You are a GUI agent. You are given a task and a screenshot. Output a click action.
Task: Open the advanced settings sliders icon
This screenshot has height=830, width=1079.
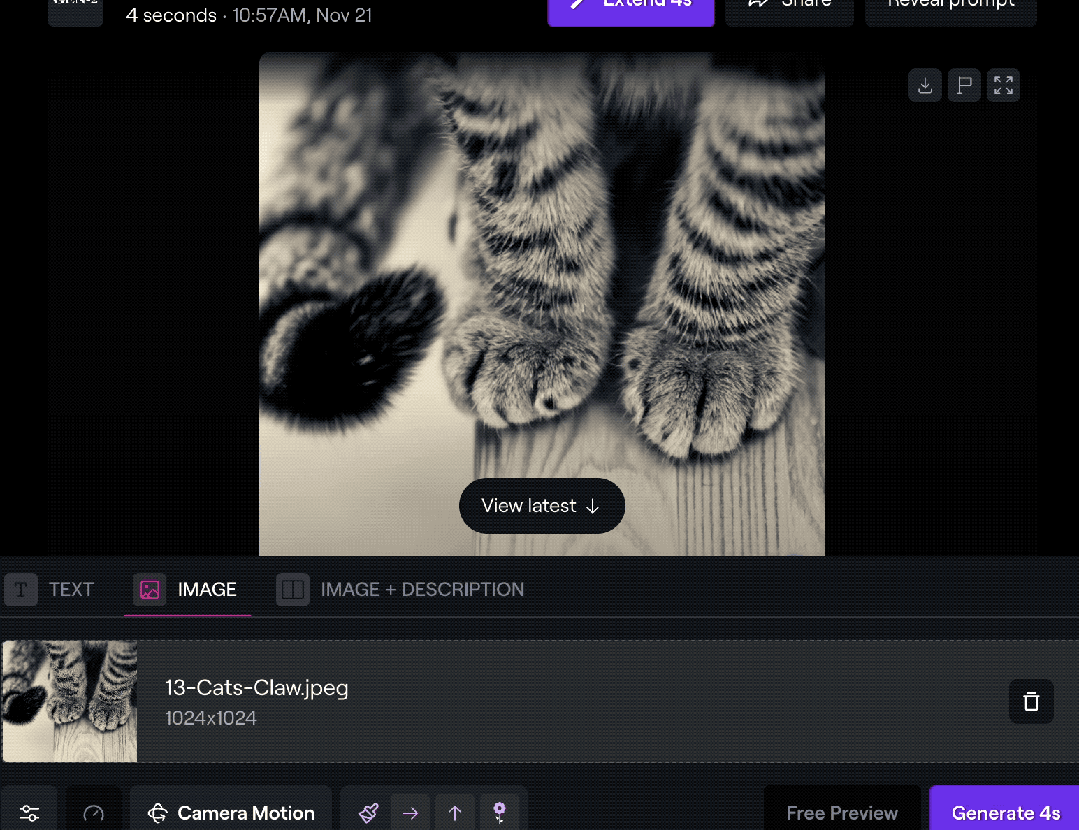coord(29,813)
